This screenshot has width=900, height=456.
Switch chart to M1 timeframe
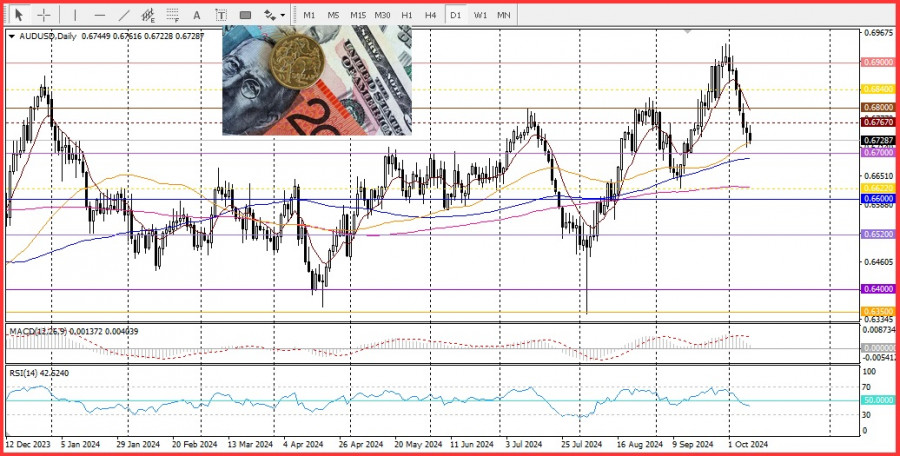point(309,15)
